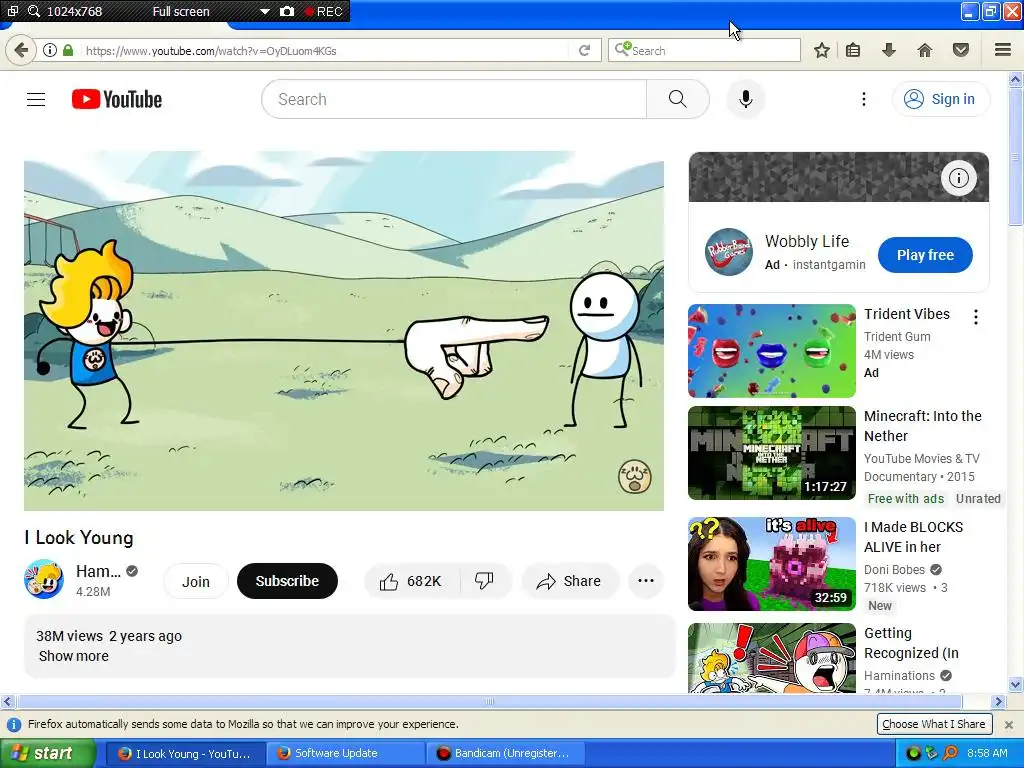Subscribe to the channel
This screenshot has width=1024, height=768.
pos(287,581)
